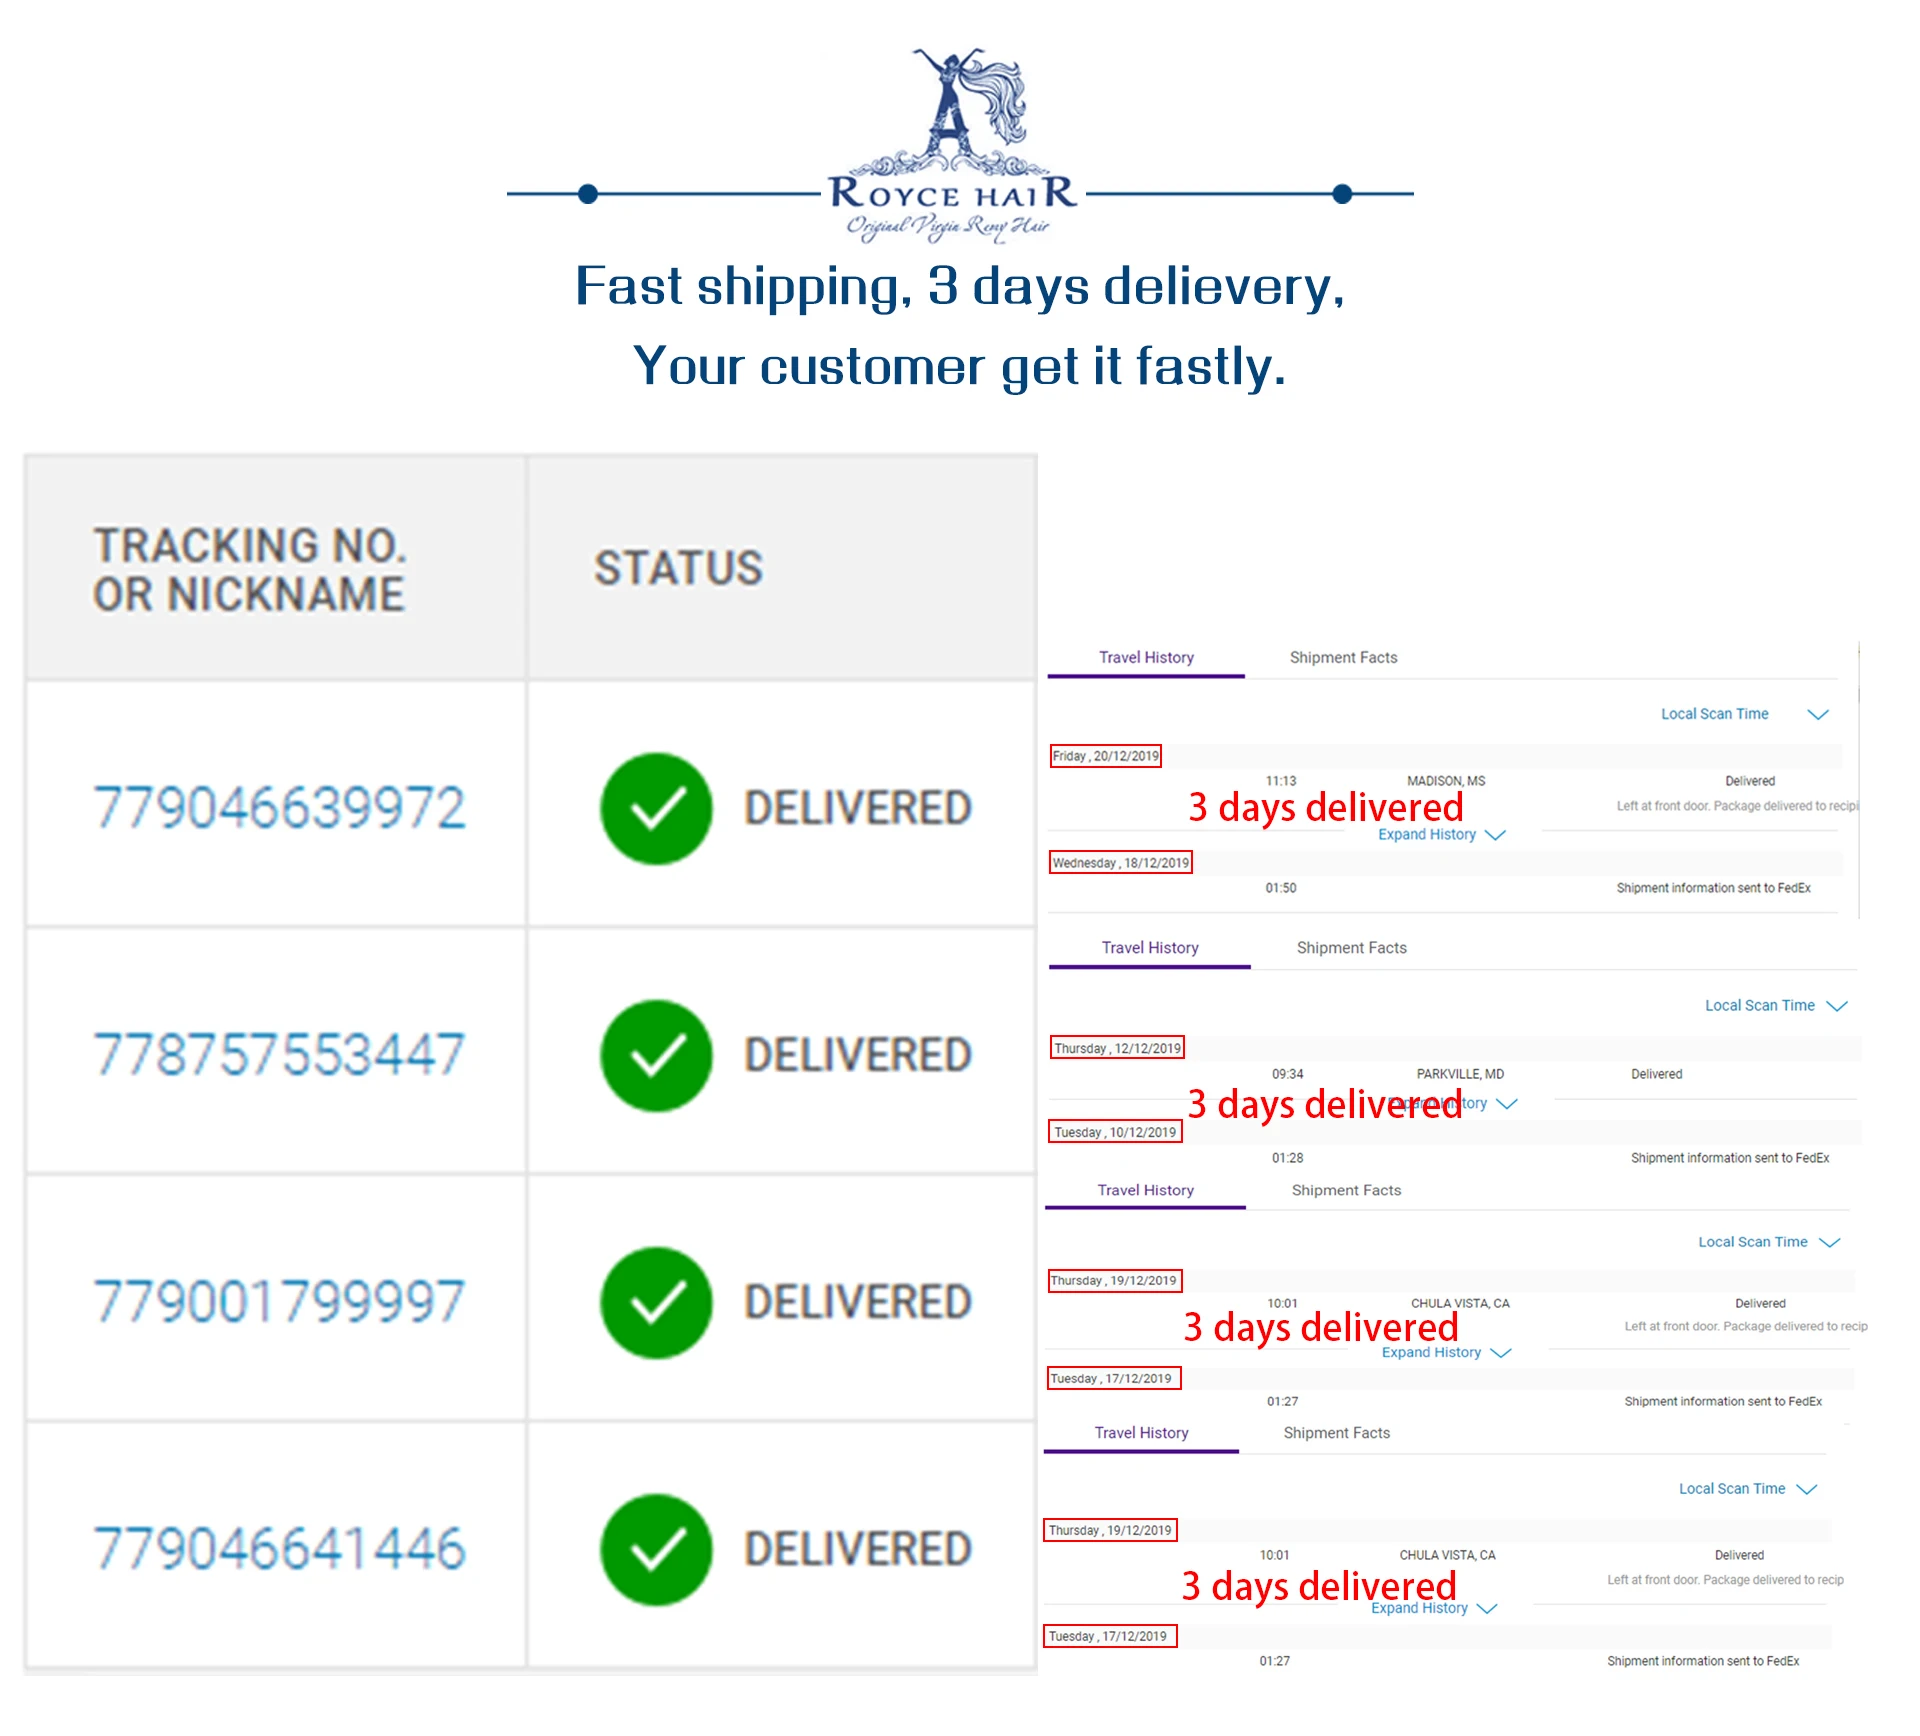Open tracking number 779001799997
1920x1736 pixels.
point(280,1302)
